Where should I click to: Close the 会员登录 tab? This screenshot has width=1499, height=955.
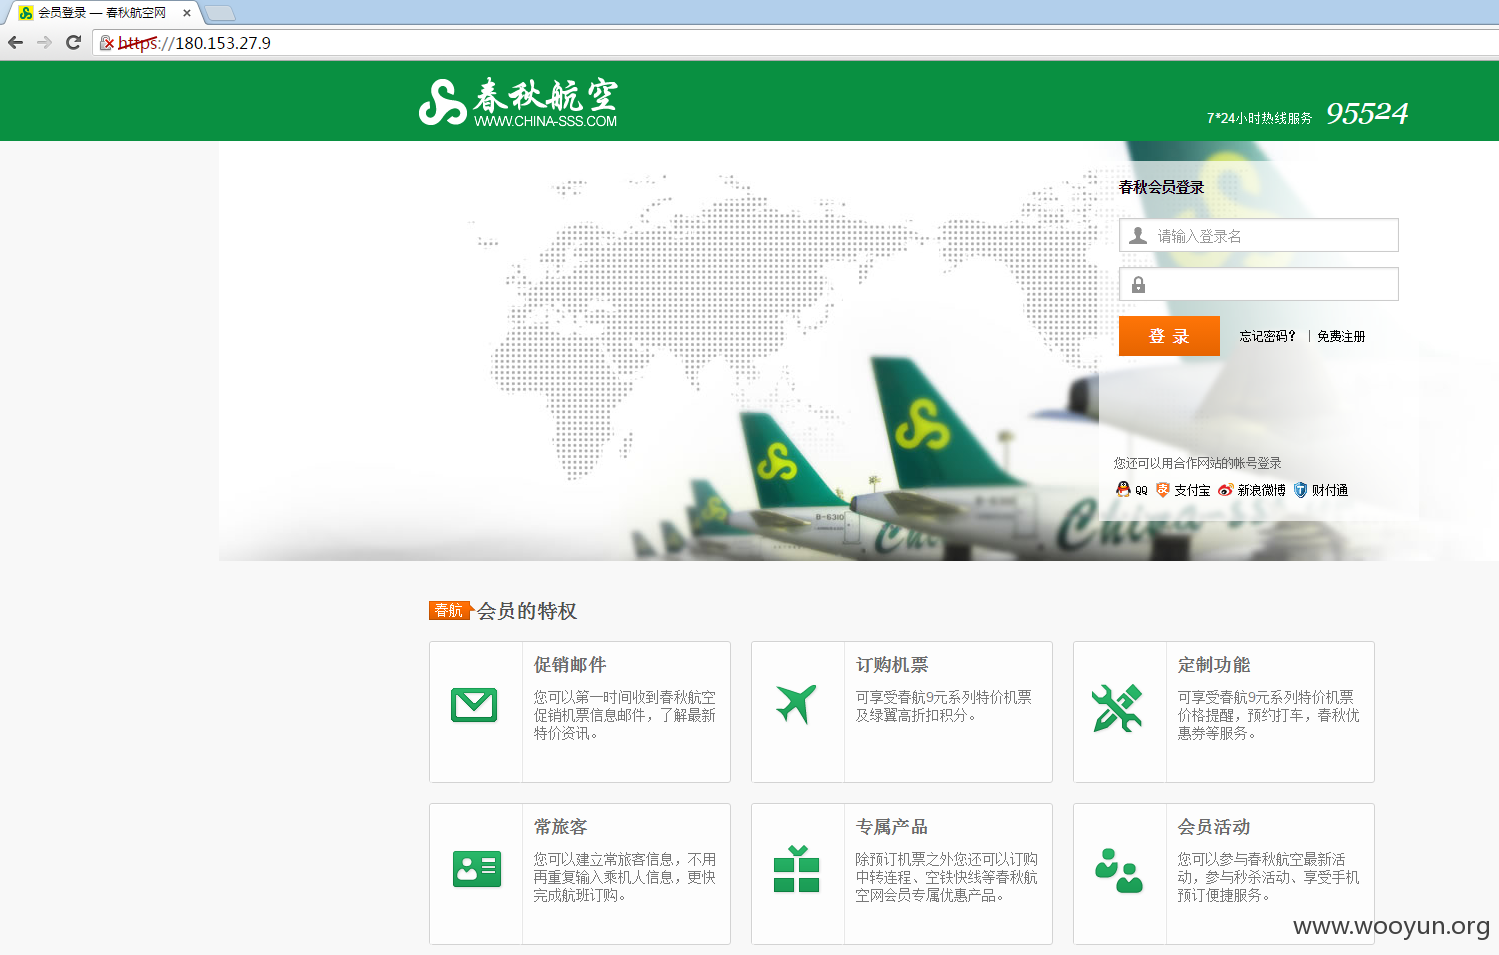point(186,13)
